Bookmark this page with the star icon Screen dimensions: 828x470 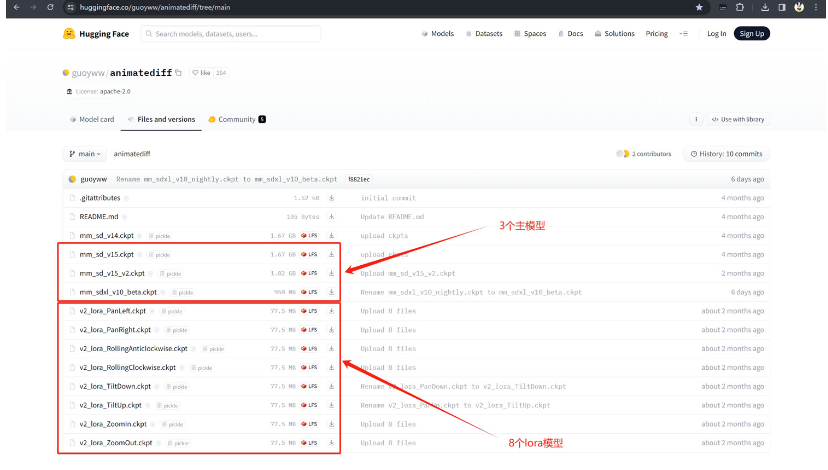pos(699,7)
